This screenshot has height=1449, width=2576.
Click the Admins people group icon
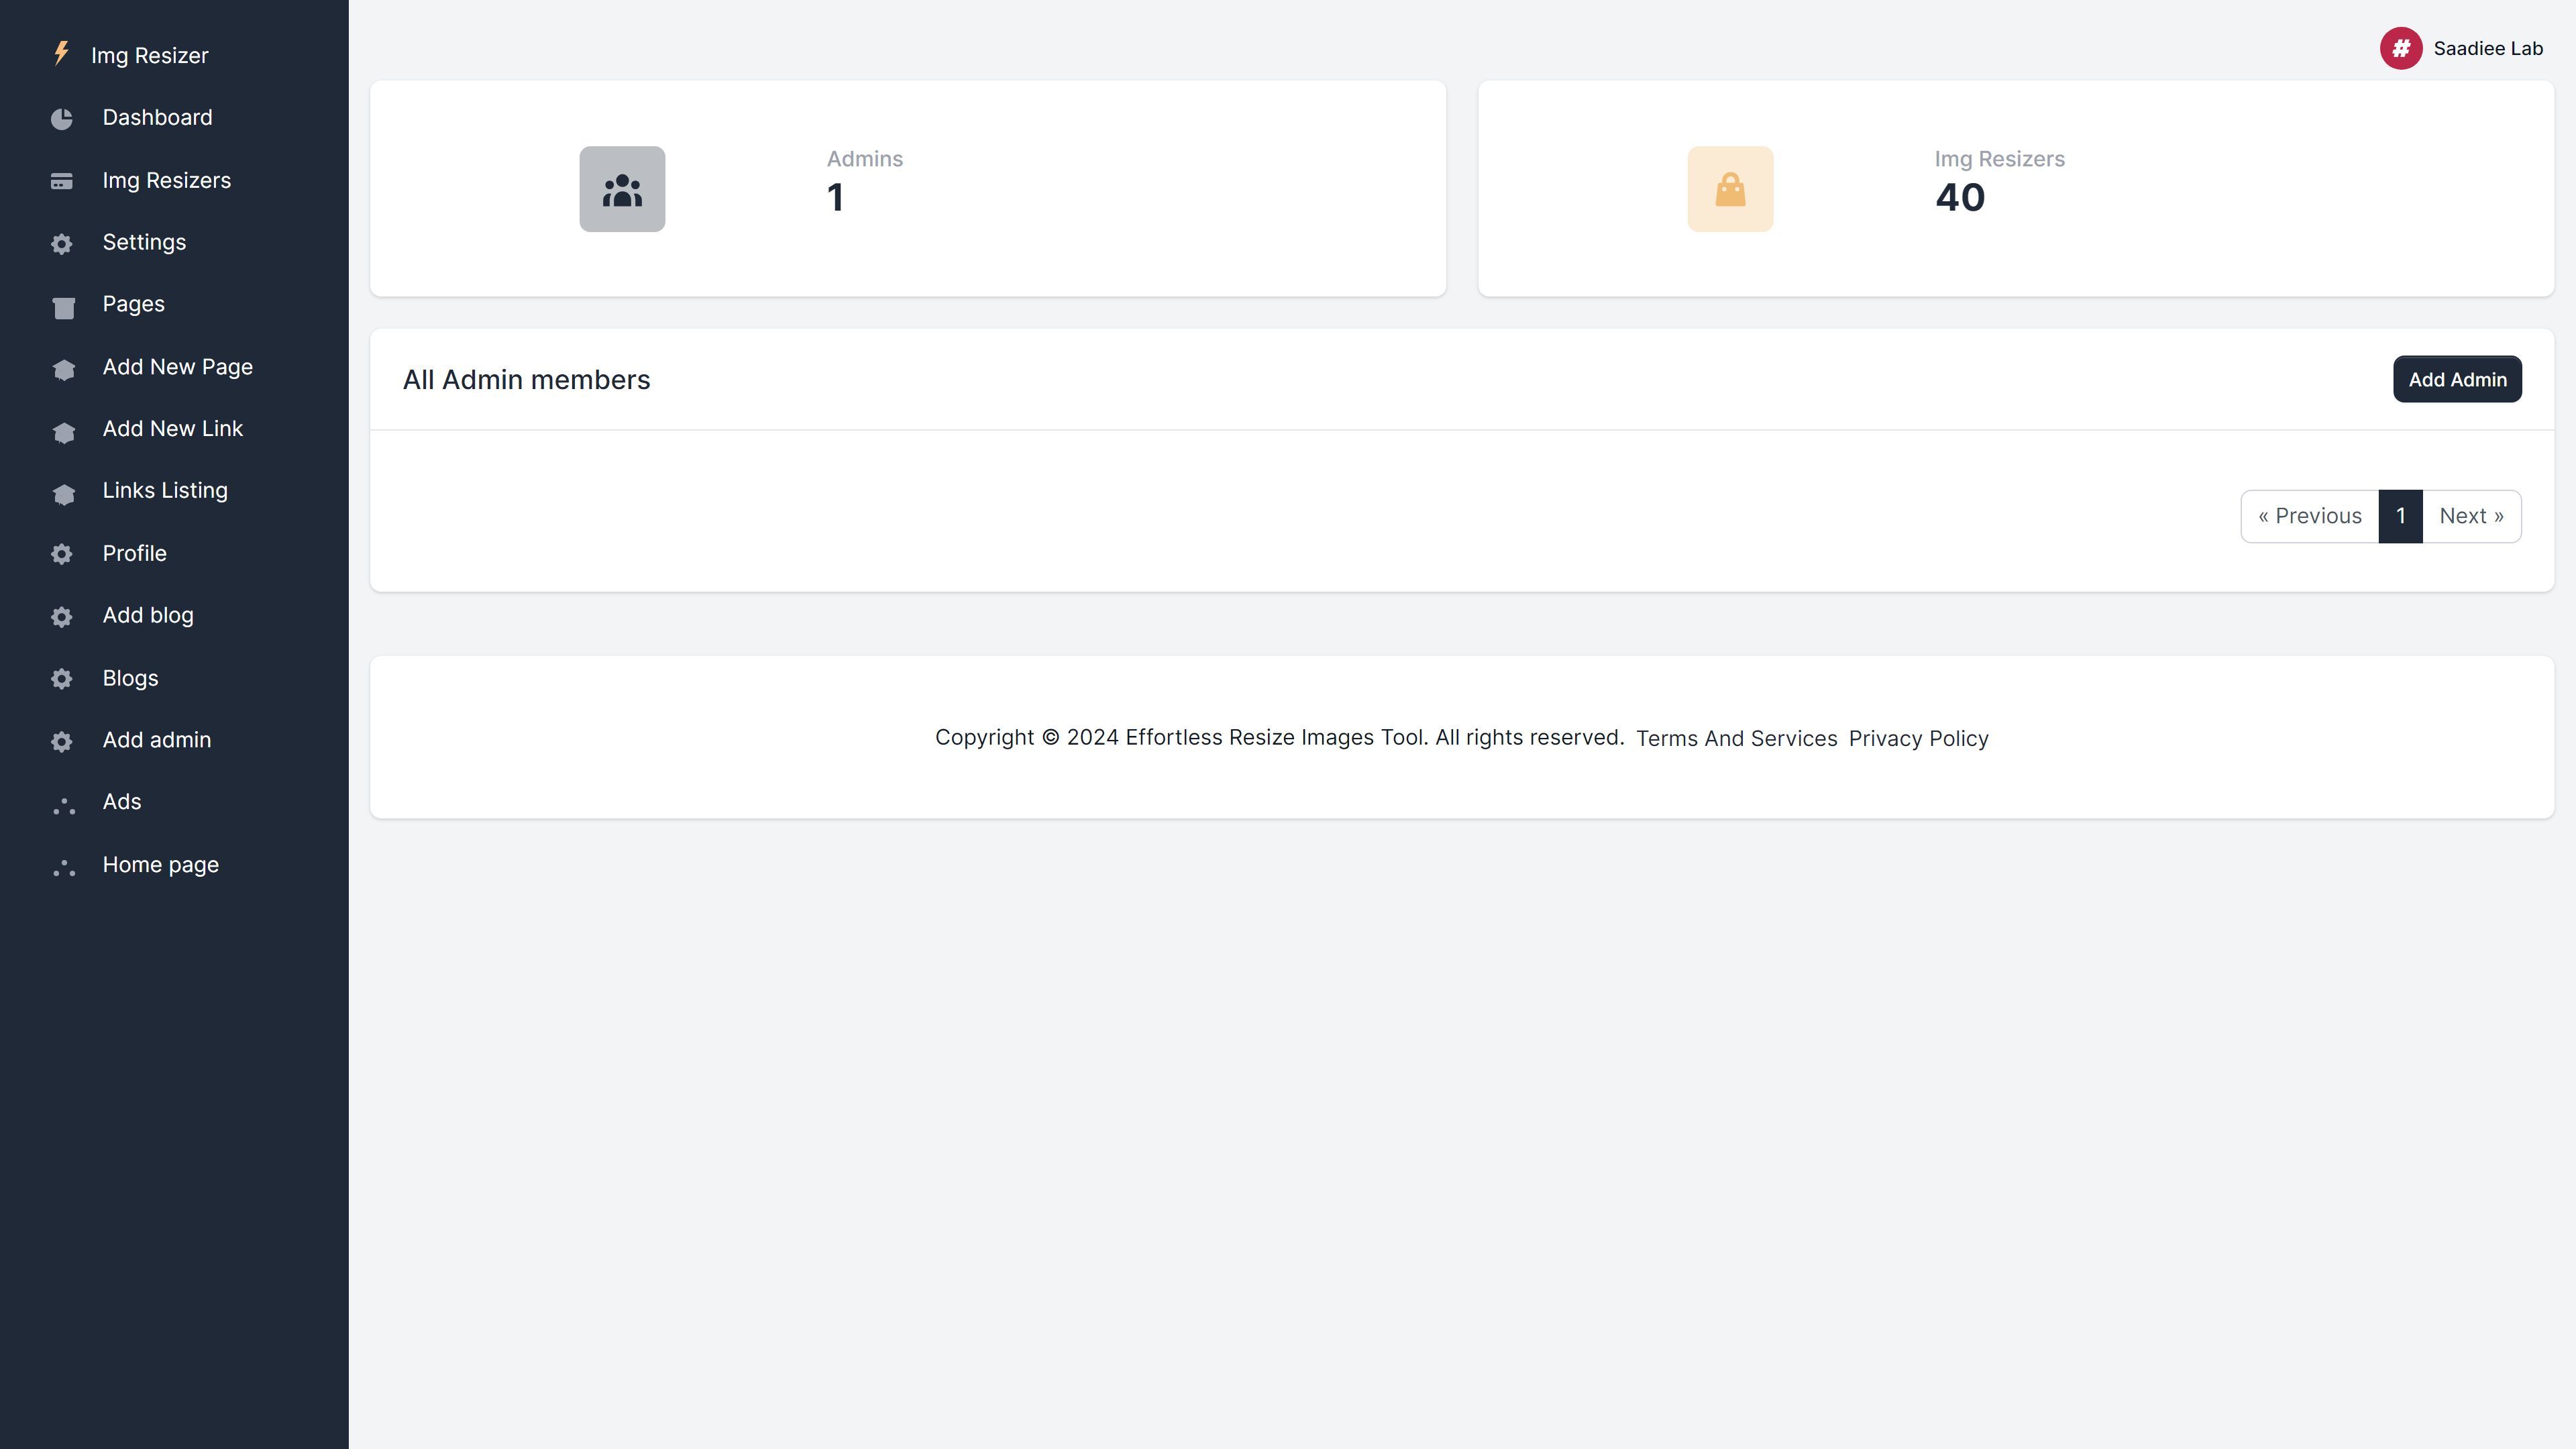point(622,189)
